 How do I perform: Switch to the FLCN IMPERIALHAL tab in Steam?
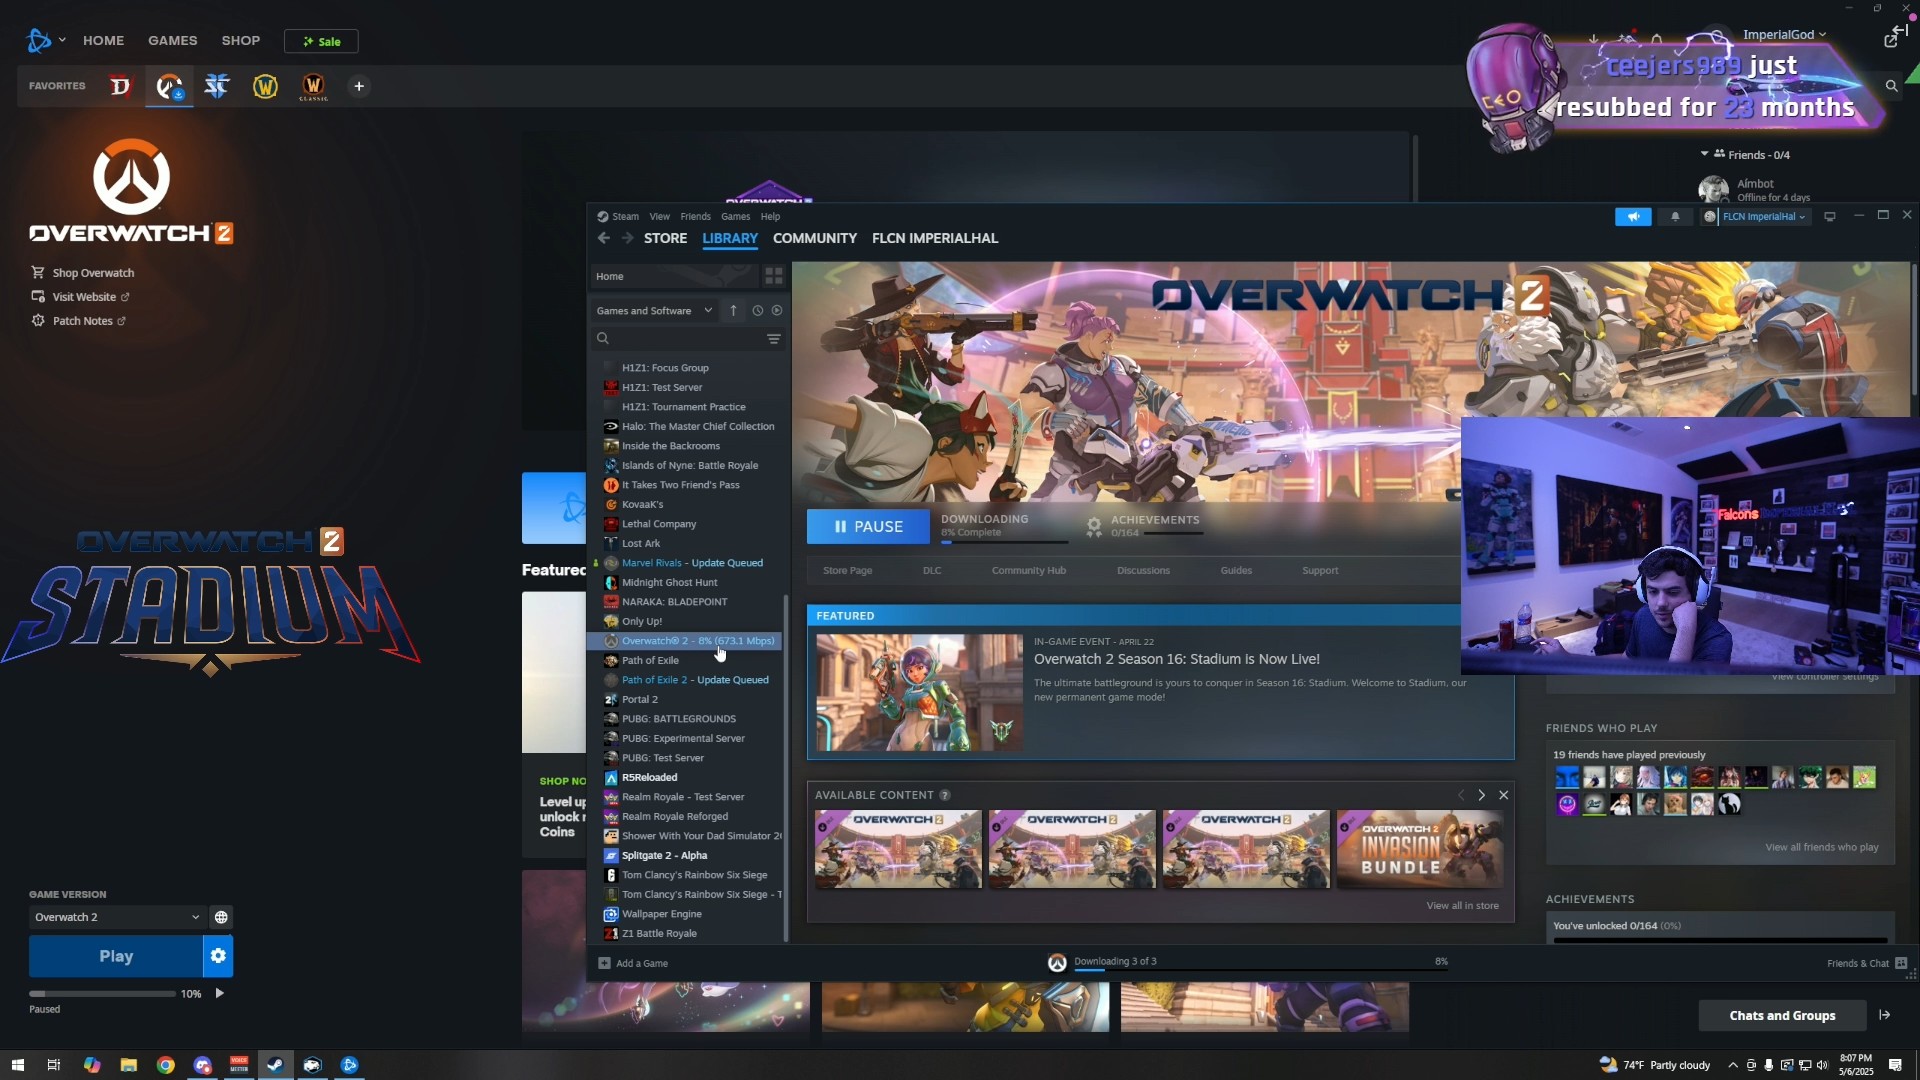coord(935,238)
